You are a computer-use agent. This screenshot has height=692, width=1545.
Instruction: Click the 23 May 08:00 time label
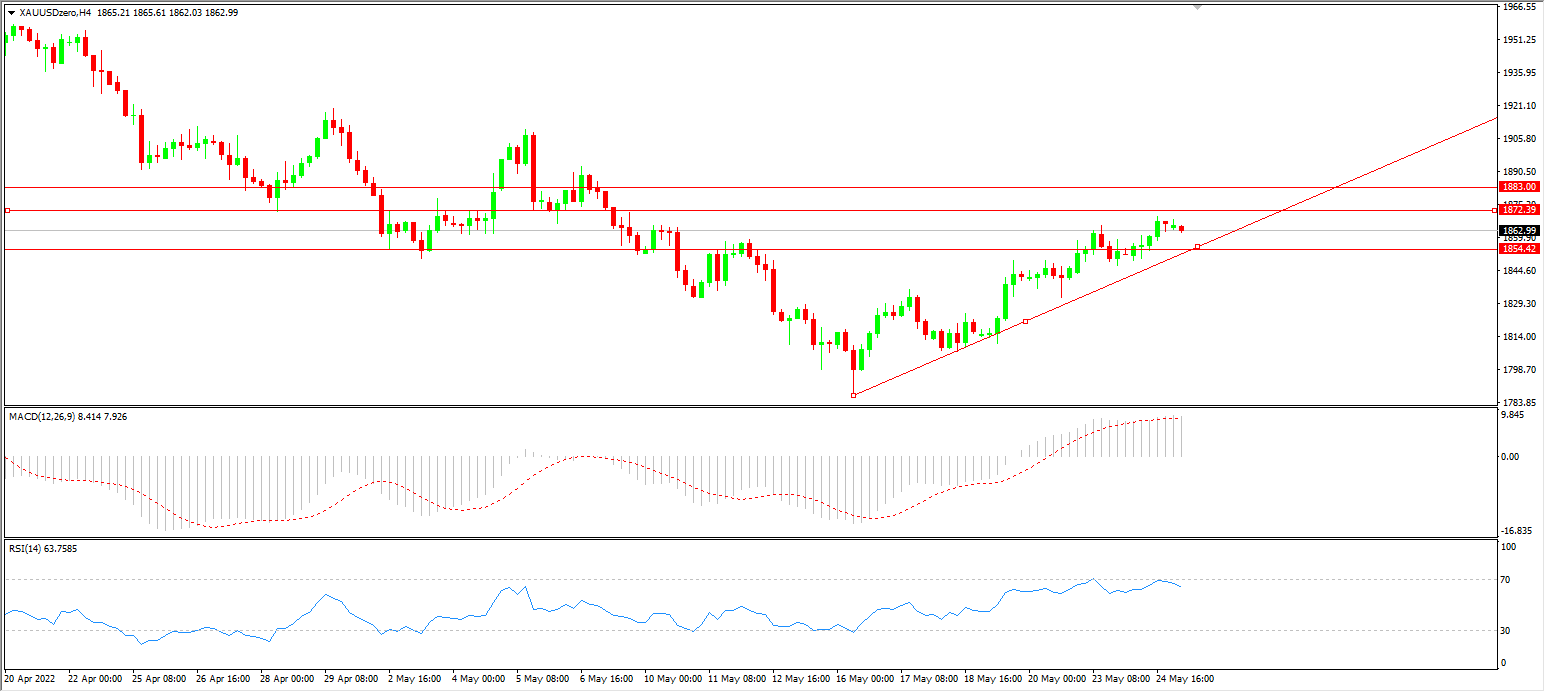(x=1120, y=678)
